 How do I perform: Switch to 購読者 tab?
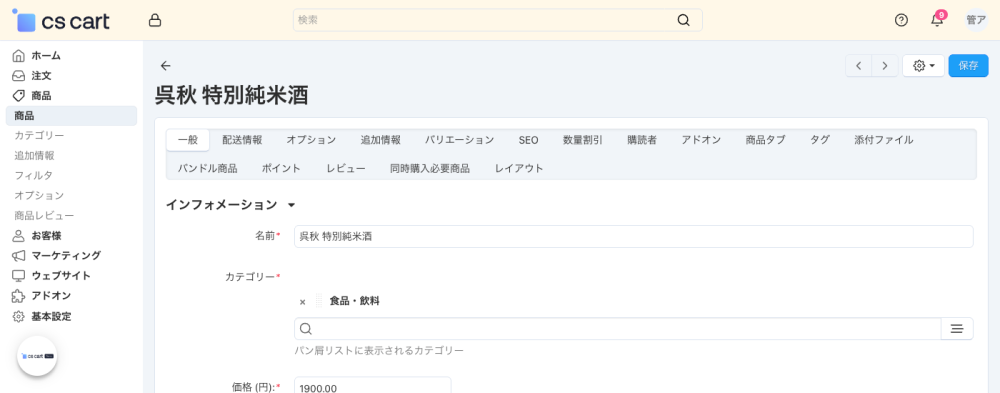pyautogui.click(x=642, y=140)
